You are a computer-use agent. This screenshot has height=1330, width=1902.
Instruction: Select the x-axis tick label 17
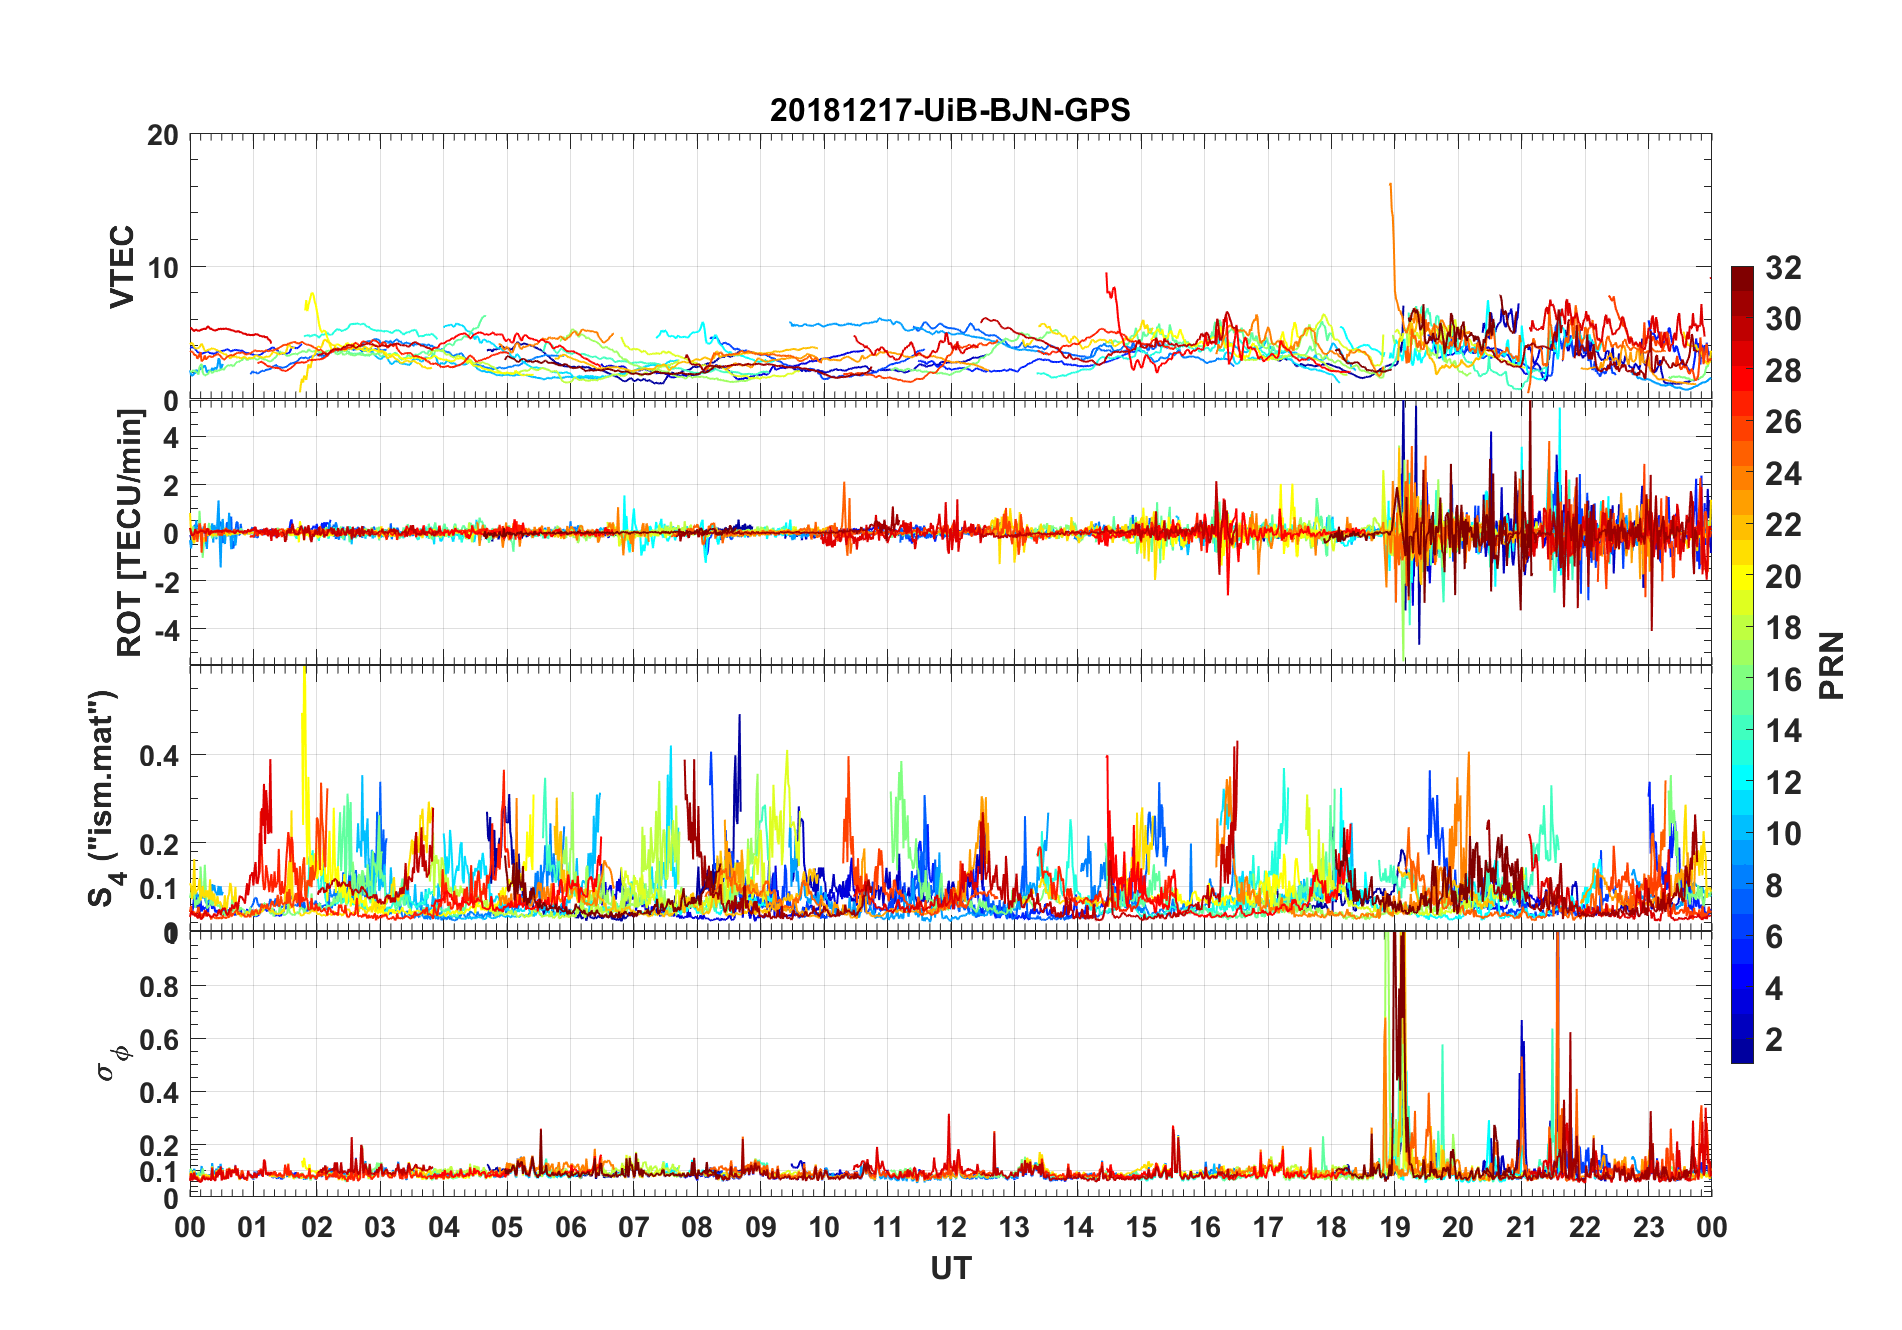coord(1268,1227)
